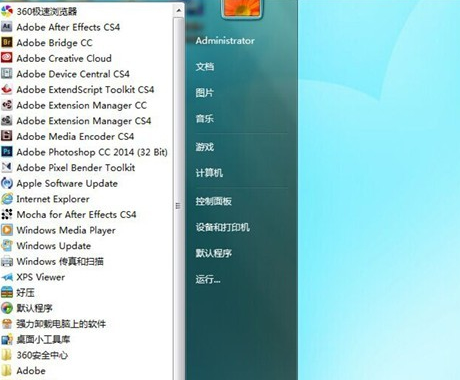460x380 pixels.
Task: Open 音乐 from the right pane
Action: click(205, 118)
